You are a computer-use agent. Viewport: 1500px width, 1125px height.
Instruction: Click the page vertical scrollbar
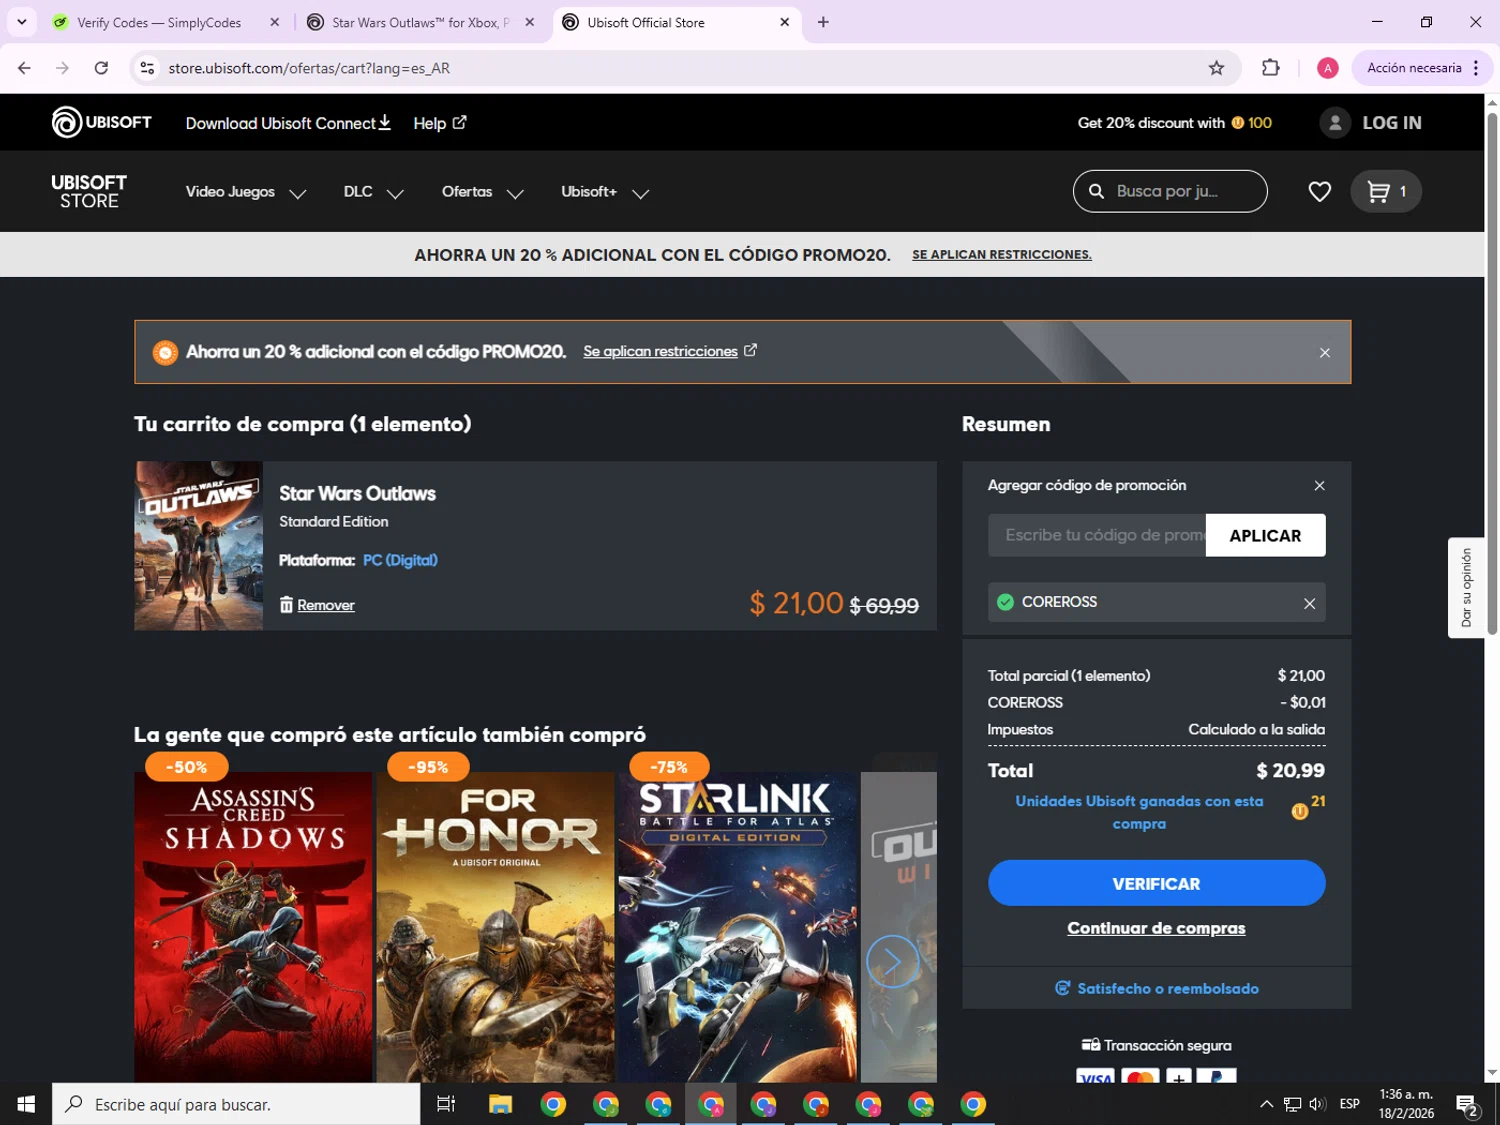[1492, 374]
